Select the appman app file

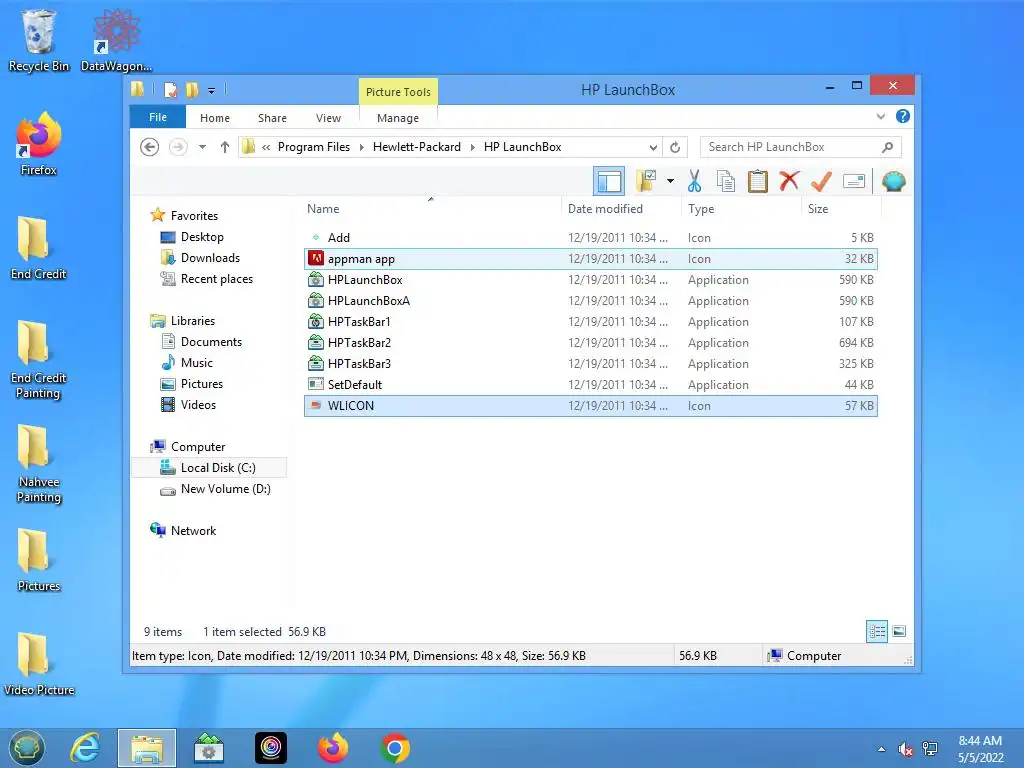(590, 259)
